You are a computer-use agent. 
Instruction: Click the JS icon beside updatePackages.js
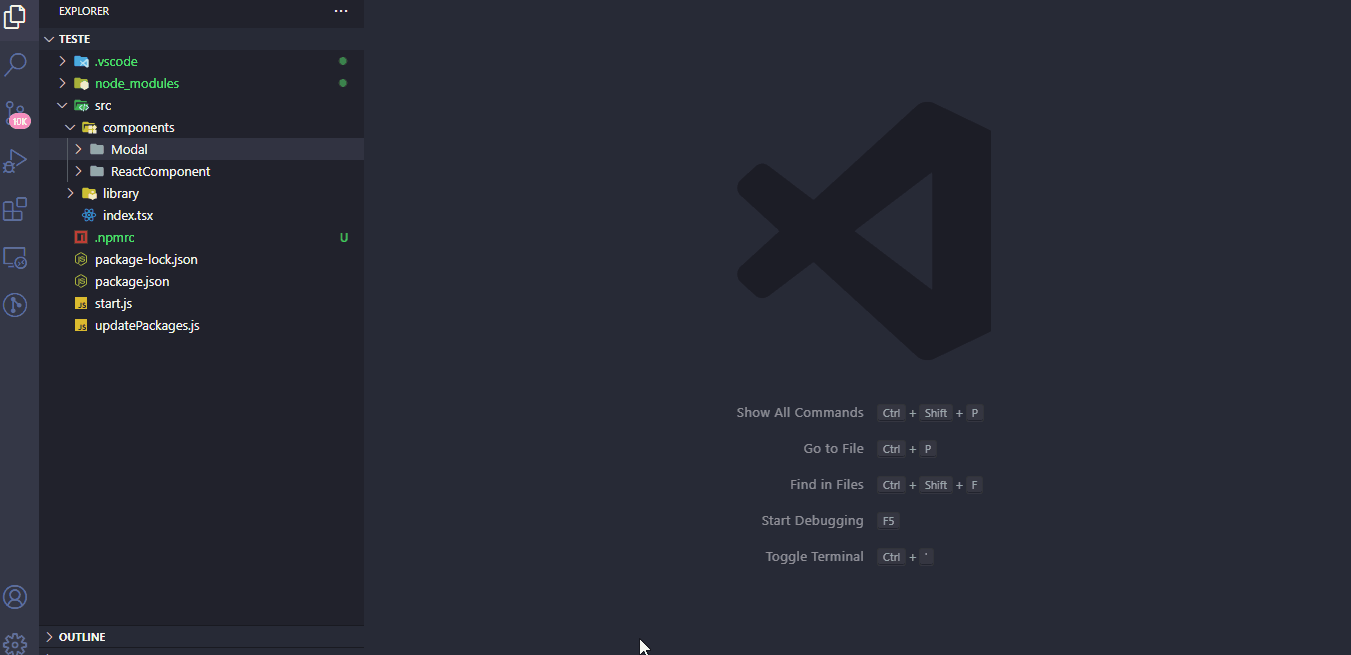click(x=82, y=325)
